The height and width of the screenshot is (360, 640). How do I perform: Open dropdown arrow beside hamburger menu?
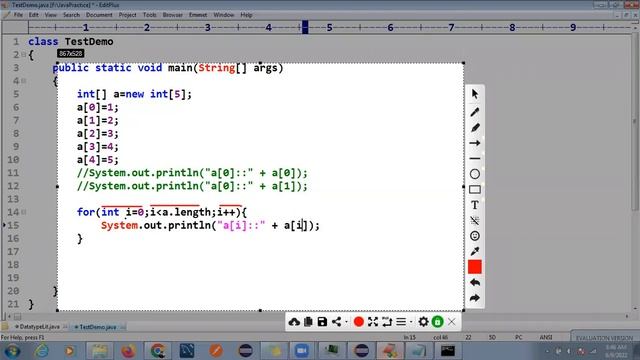point(411,322)
